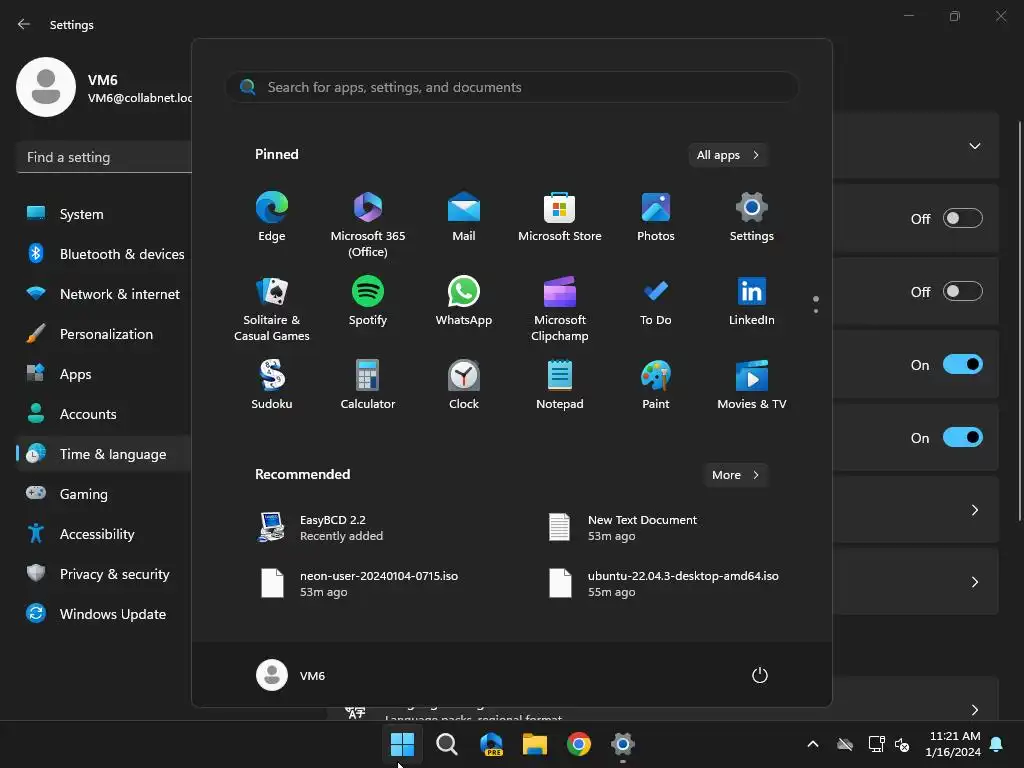1024x768 pixels.
Task: Launch Google Chrome from the taskbar
Action: 579,744
